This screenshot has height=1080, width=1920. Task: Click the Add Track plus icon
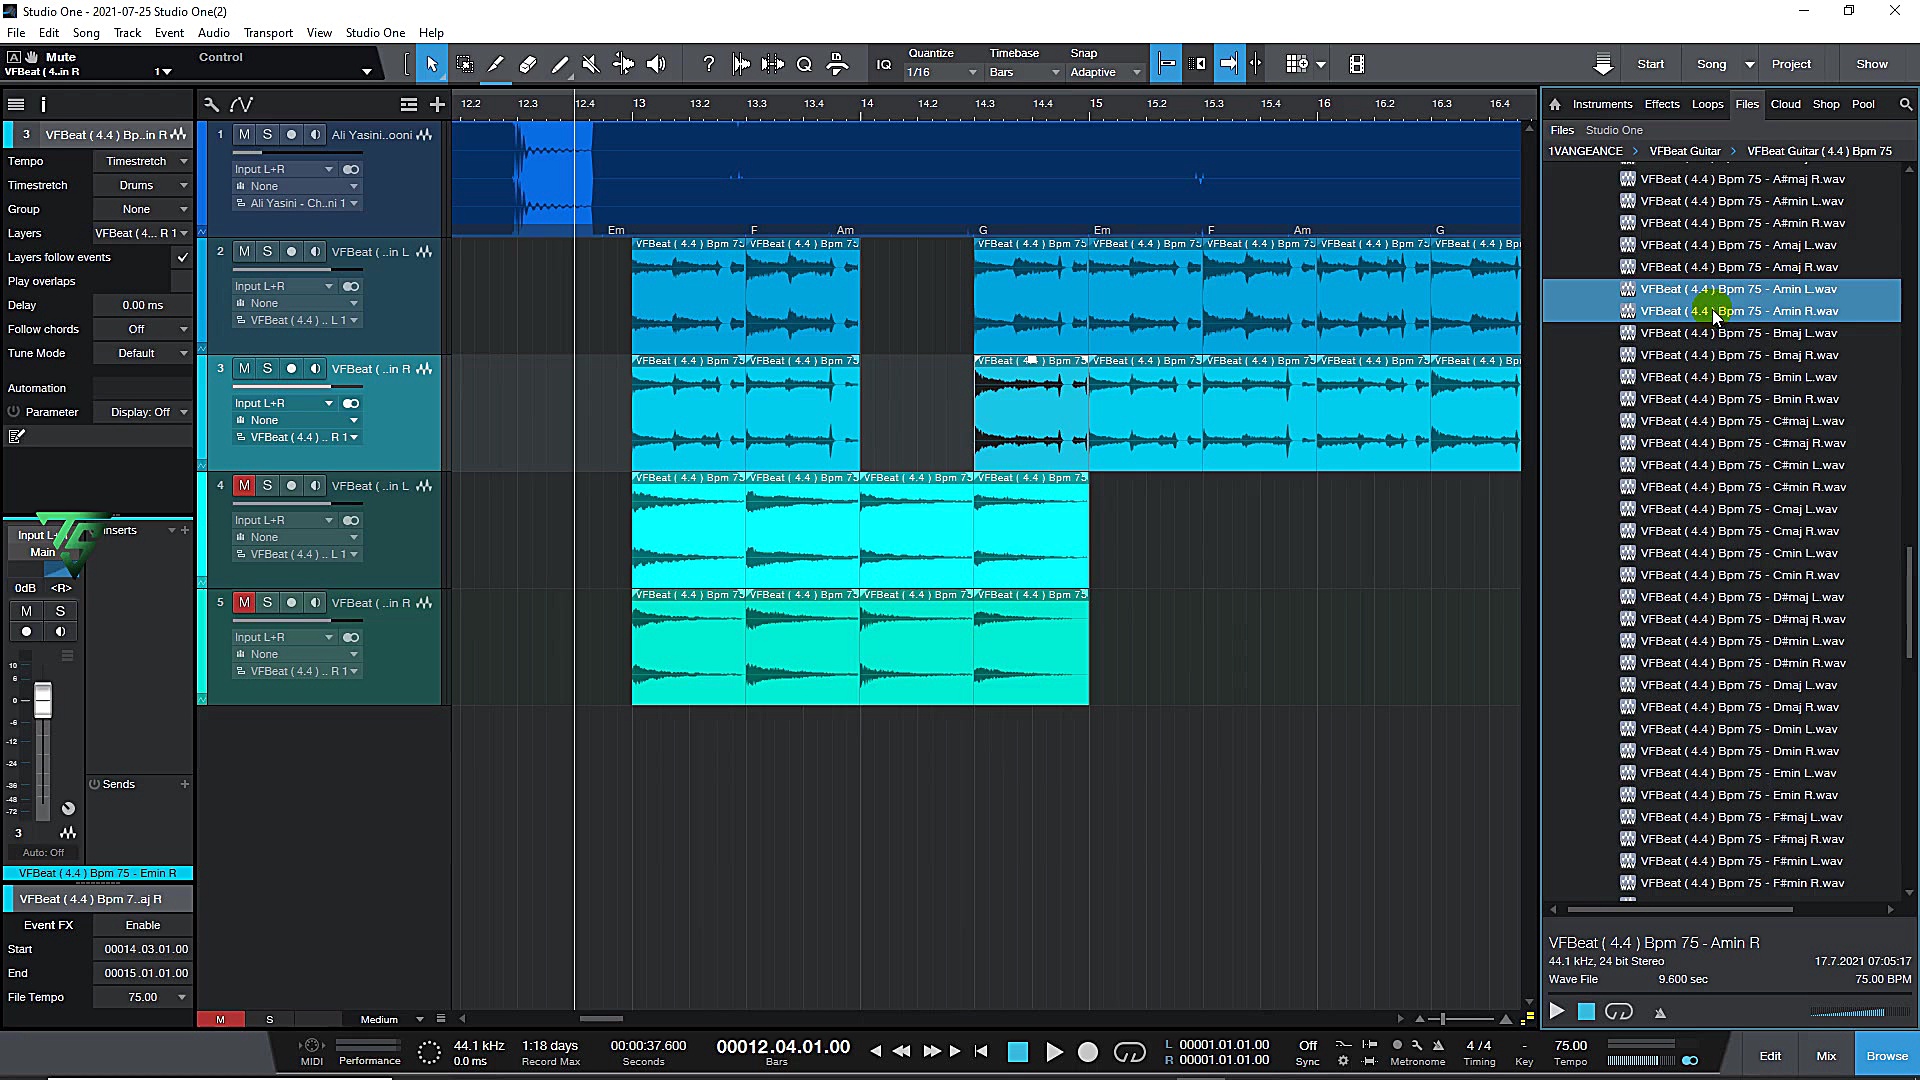point(437,104)
